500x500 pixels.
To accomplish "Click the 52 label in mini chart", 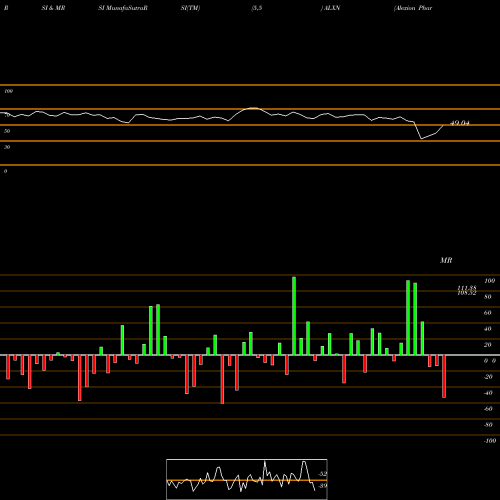I will [x=323, y=474].
